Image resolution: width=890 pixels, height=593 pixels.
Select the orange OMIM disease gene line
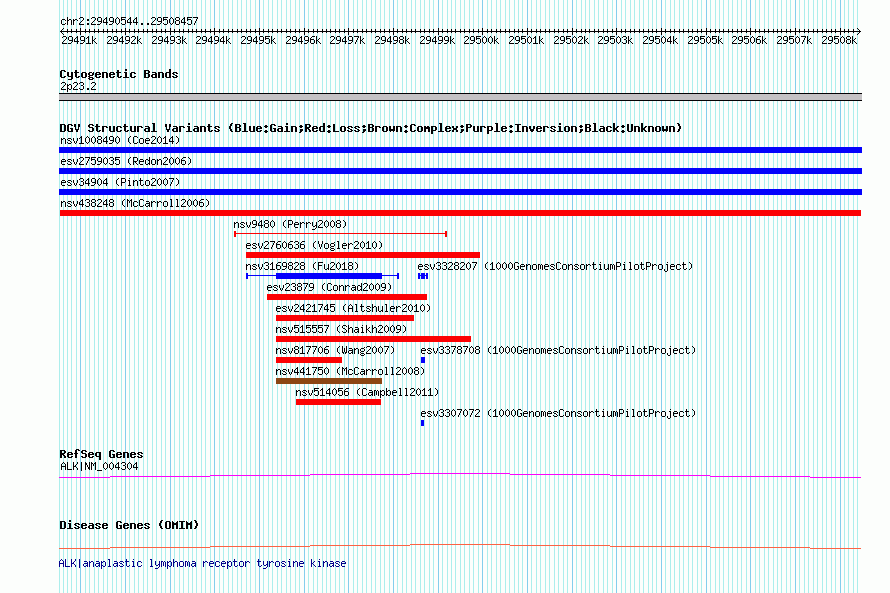(x=460, y=546)
